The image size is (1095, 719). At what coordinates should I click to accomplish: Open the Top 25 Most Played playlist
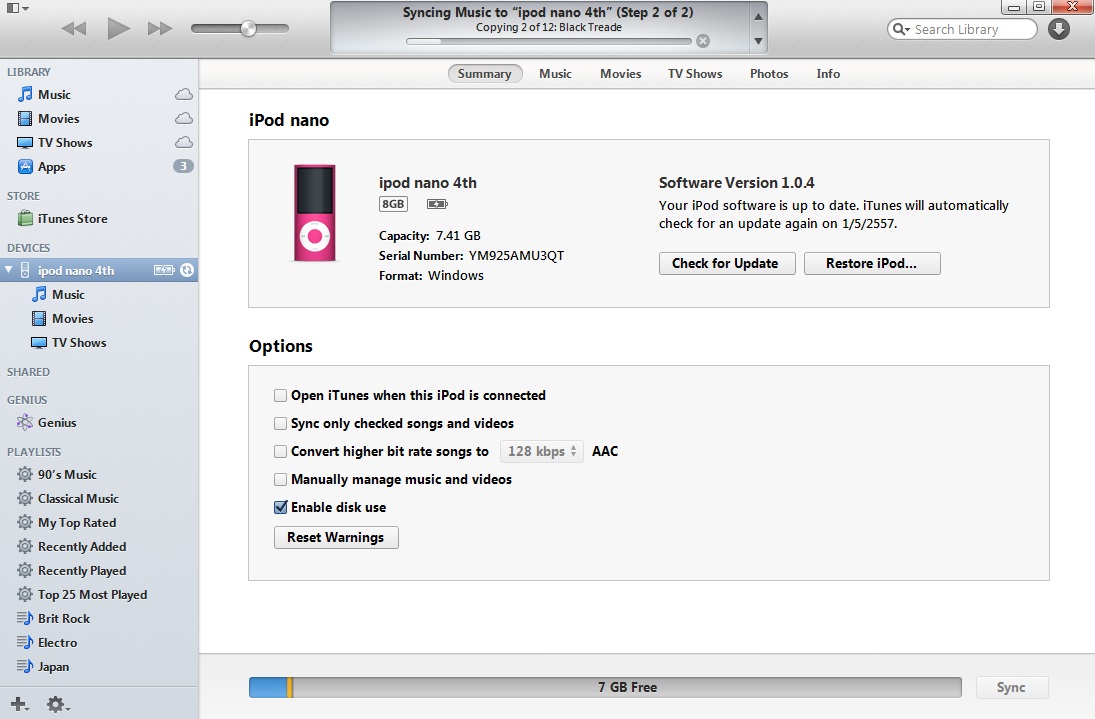tap(92, 594)
